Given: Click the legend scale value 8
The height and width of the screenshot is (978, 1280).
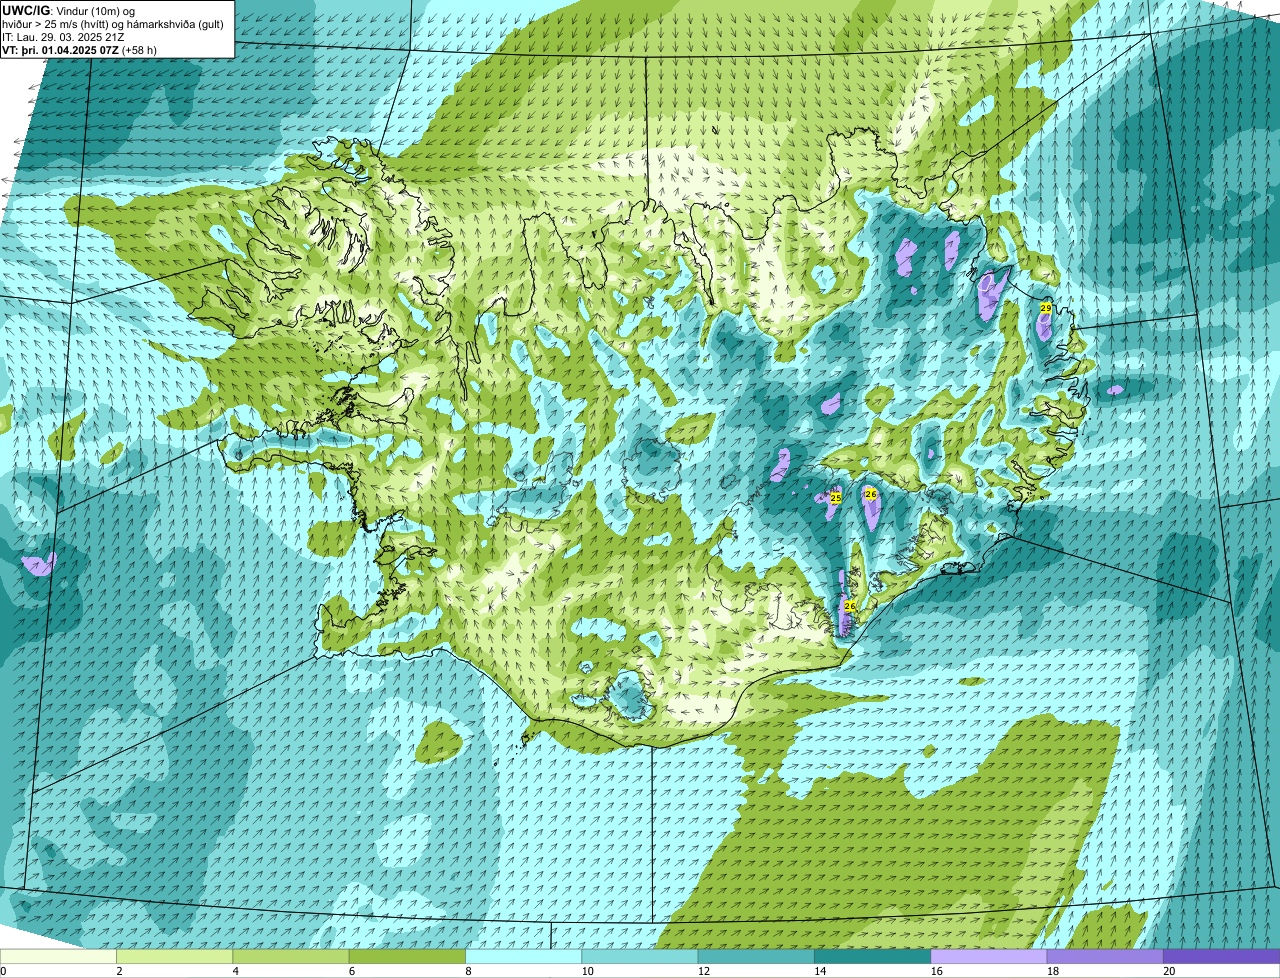Looking at the screenshot, I should tap(467, 971).
